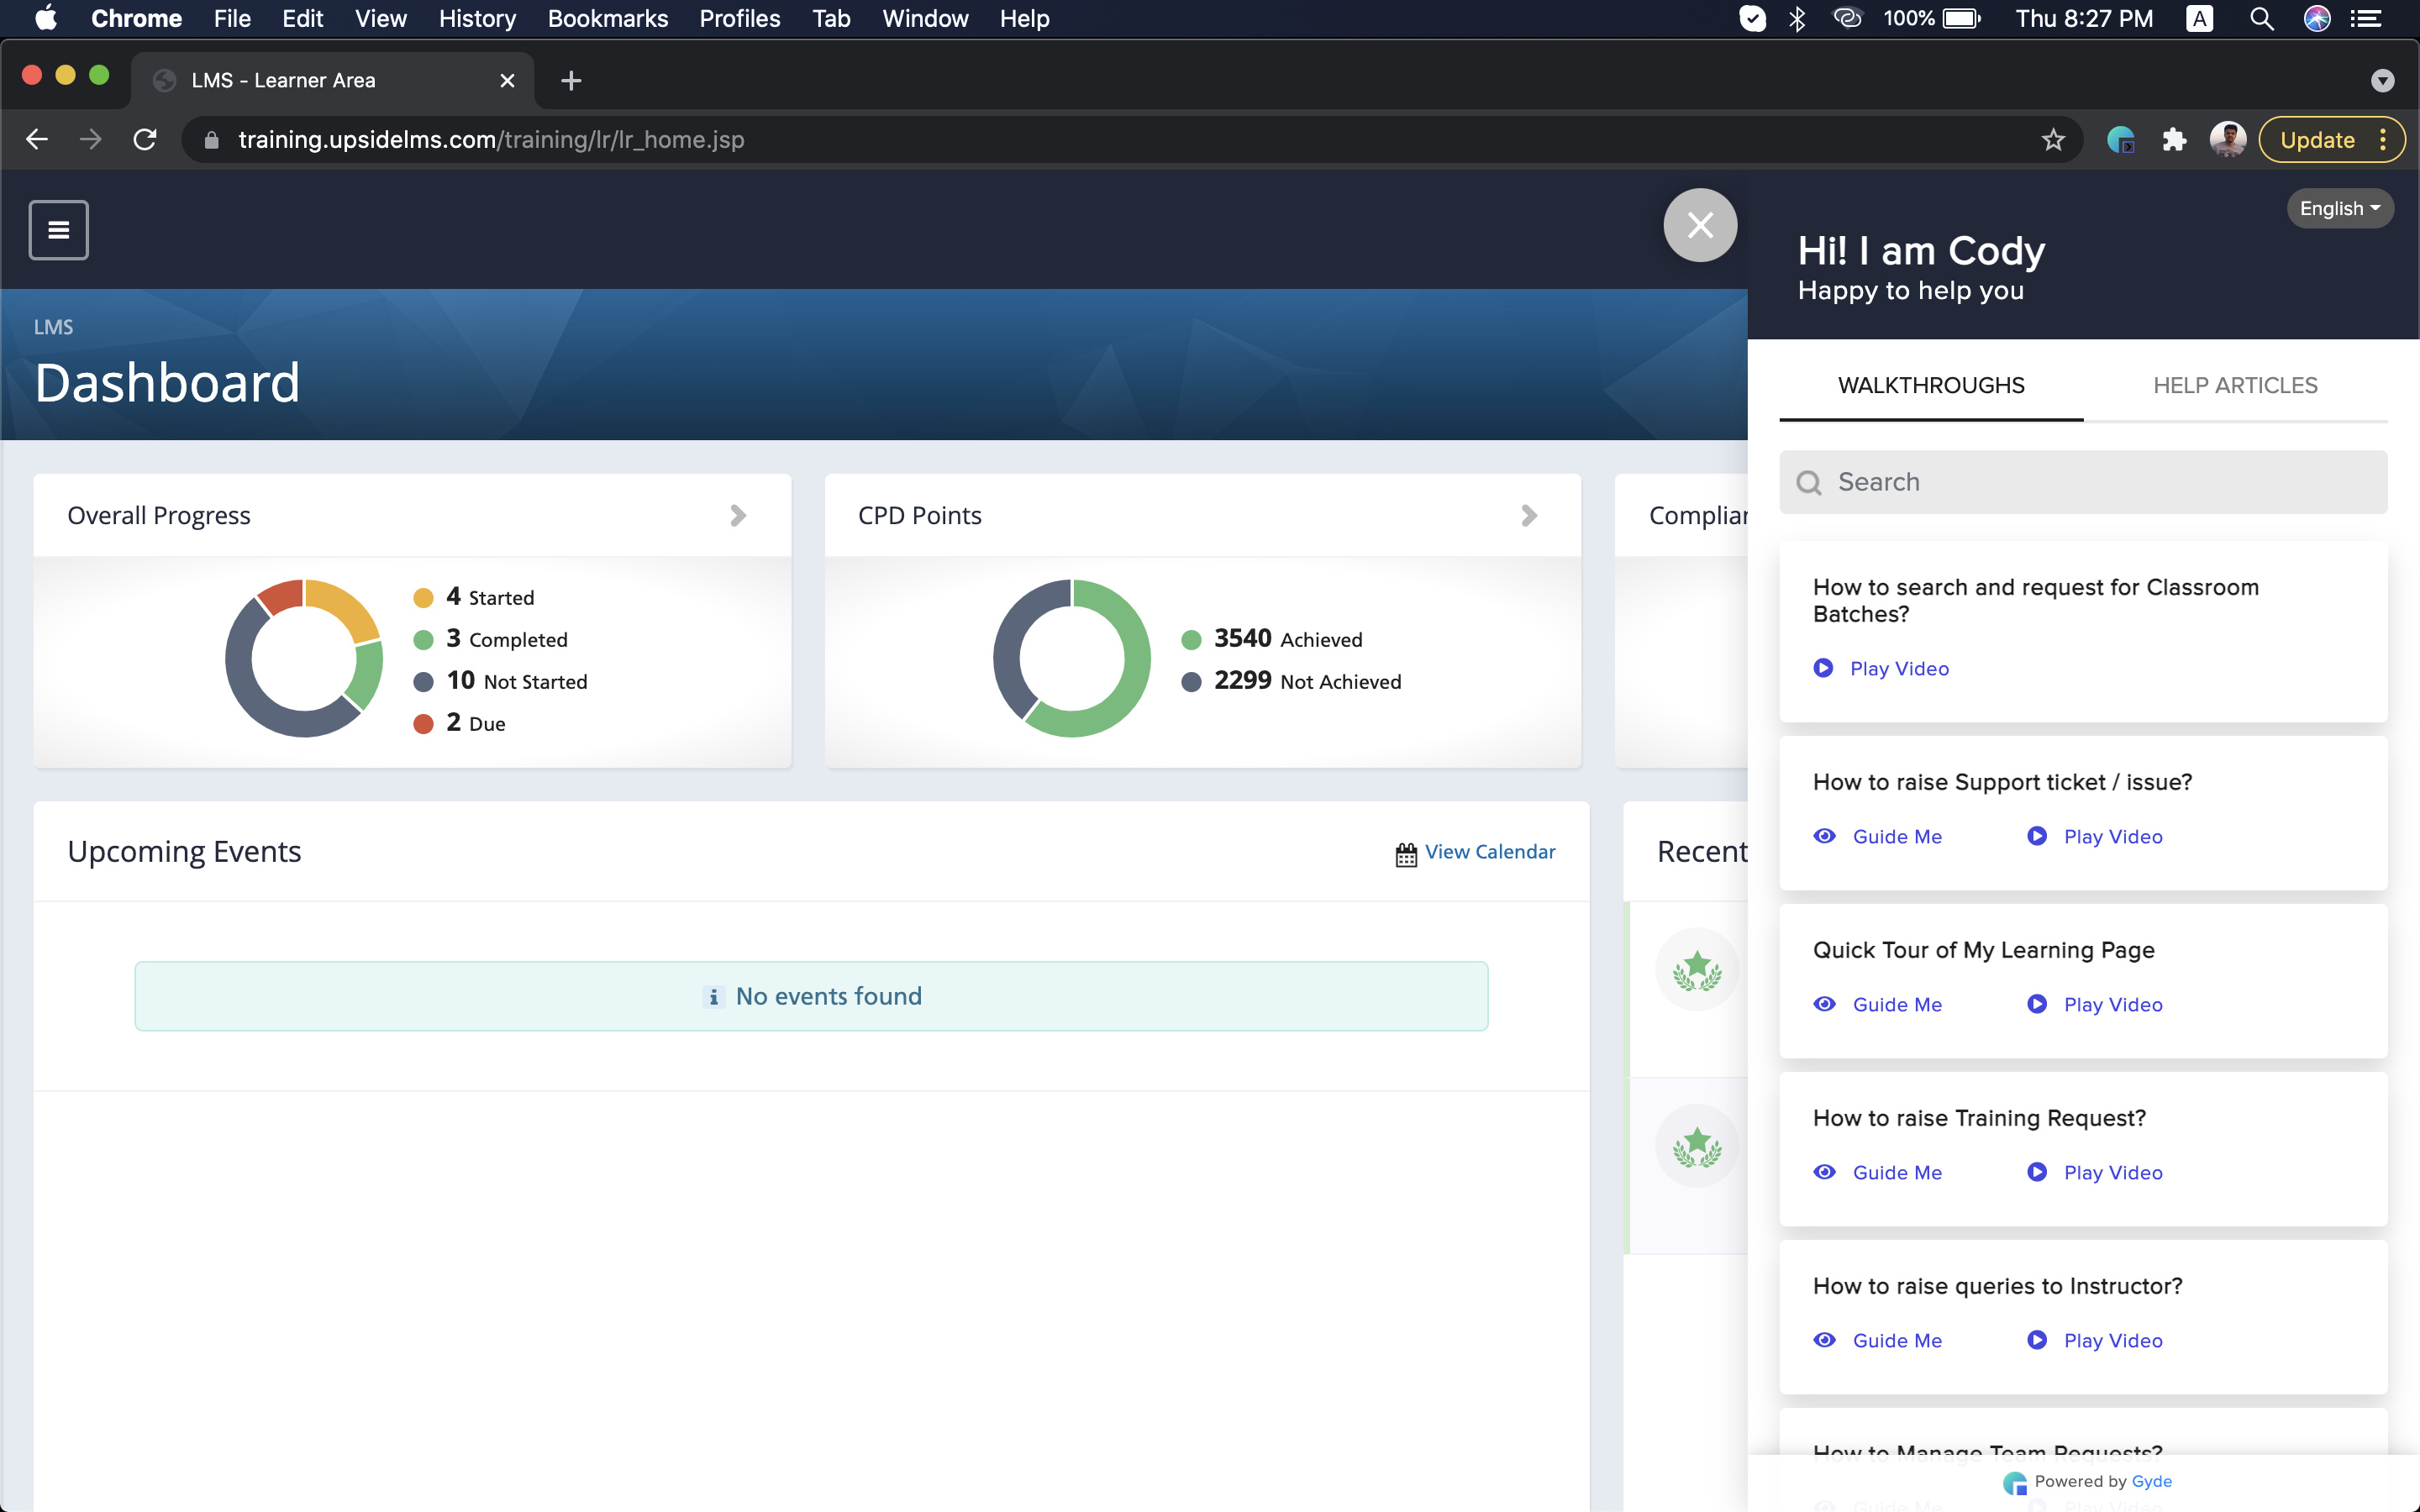Open the View Calendar link

click(x=1489, y=852)
